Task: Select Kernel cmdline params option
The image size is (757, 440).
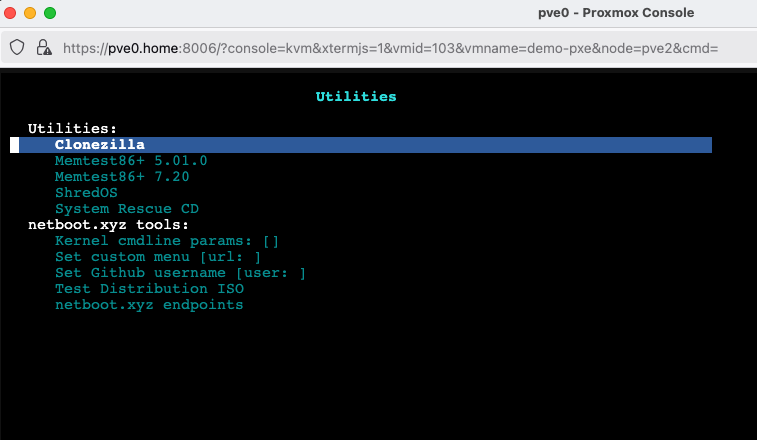Action: (167, 241)
